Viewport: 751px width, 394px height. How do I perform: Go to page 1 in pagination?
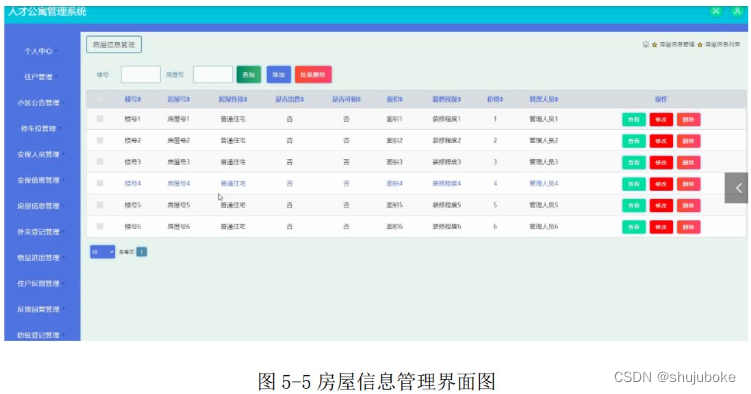click(142, 252)
